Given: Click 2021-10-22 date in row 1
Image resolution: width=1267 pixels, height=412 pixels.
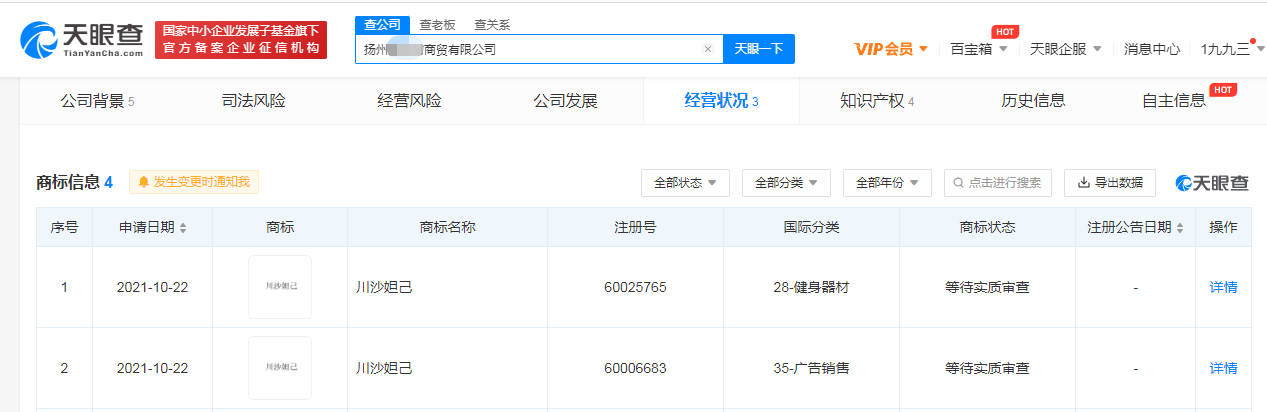Looking at the screenshot, I should [x=152, y=287].
